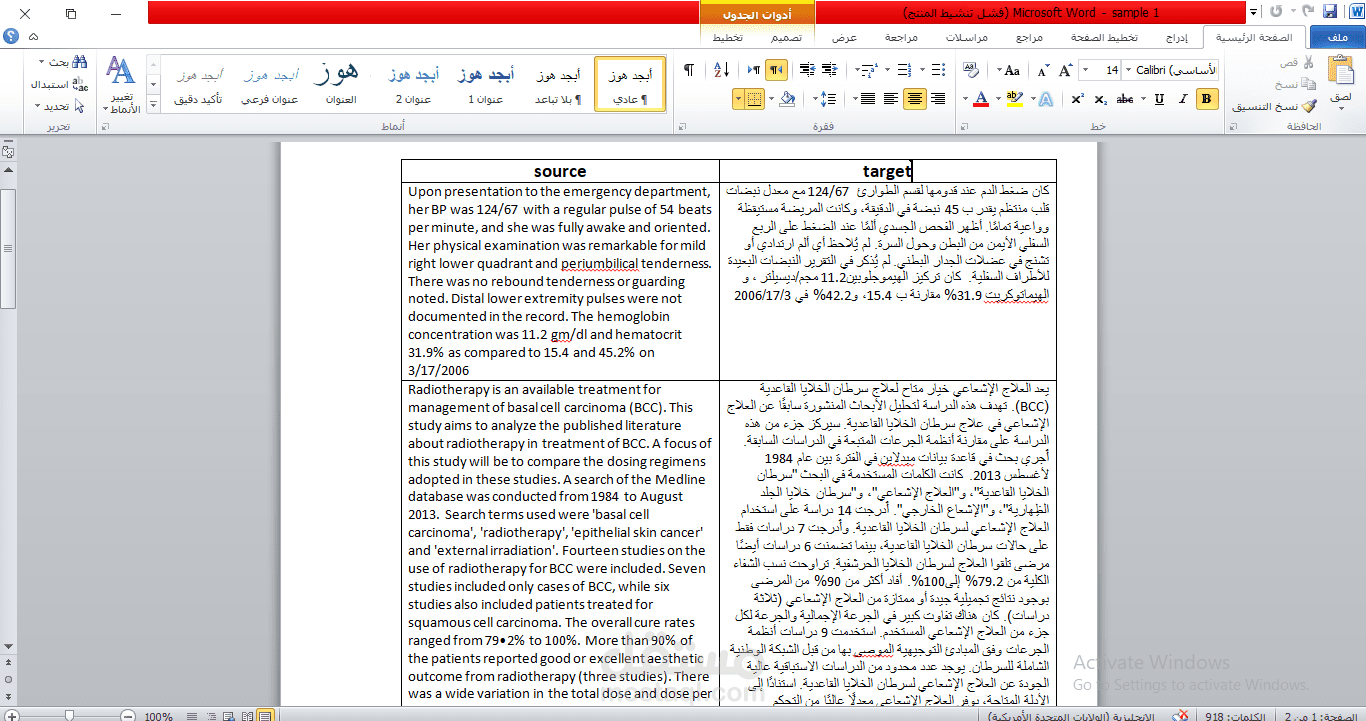Switch to the مراسلات (Mailings) tab

(967, 37)
